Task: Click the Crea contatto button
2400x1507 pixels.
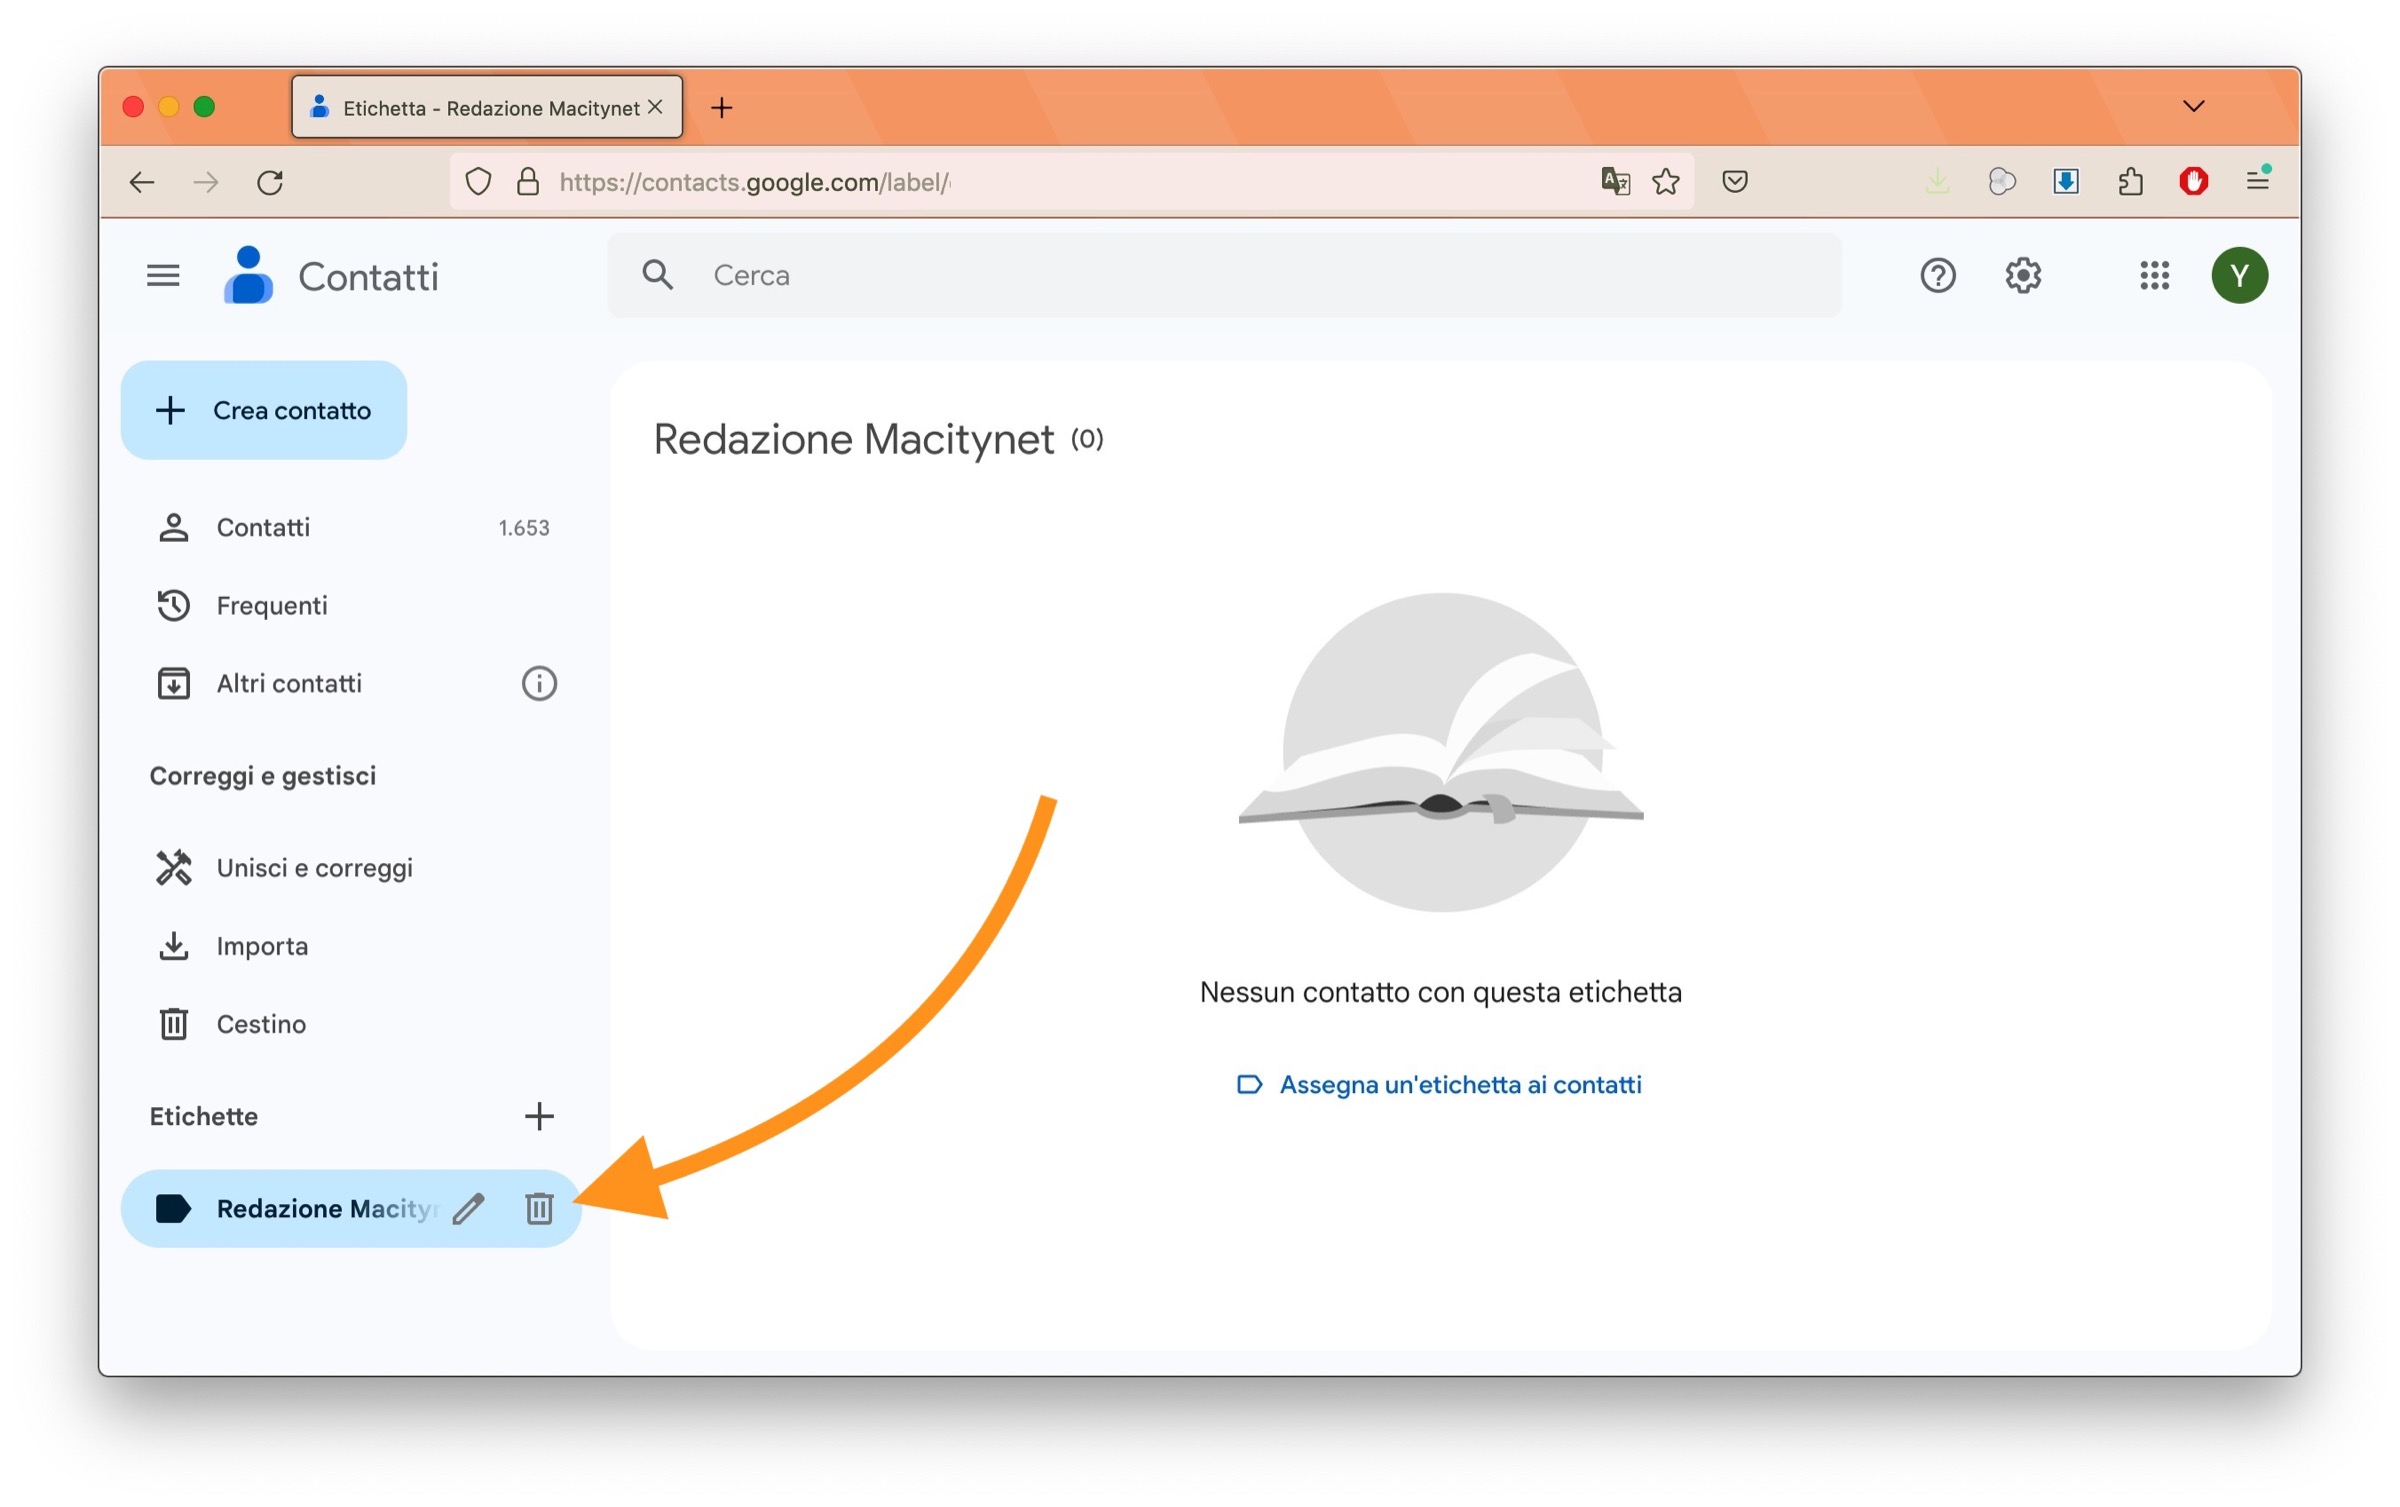Action: point(264,410)
